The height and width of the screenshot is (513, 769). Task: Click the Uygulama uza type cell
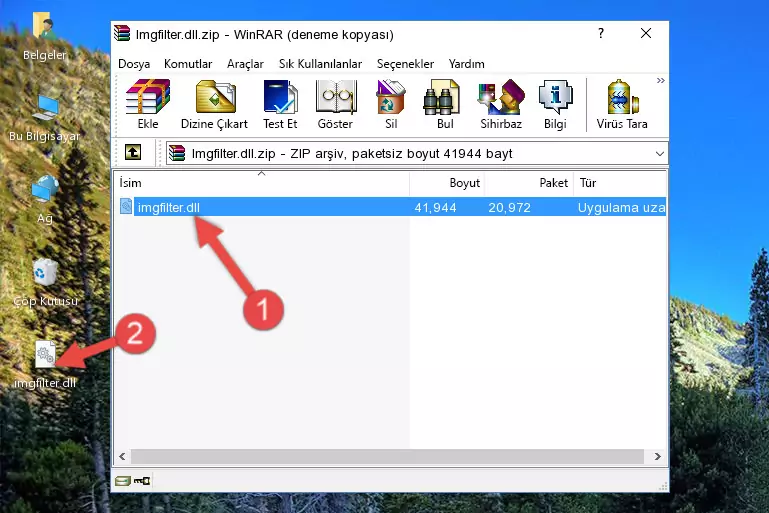point(621,207)
